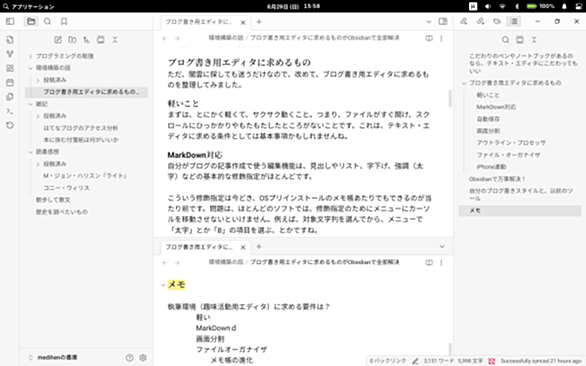586x366 pixels.
Task: Fold the メモ heading in the editor
Action: (x=163, y=285)
